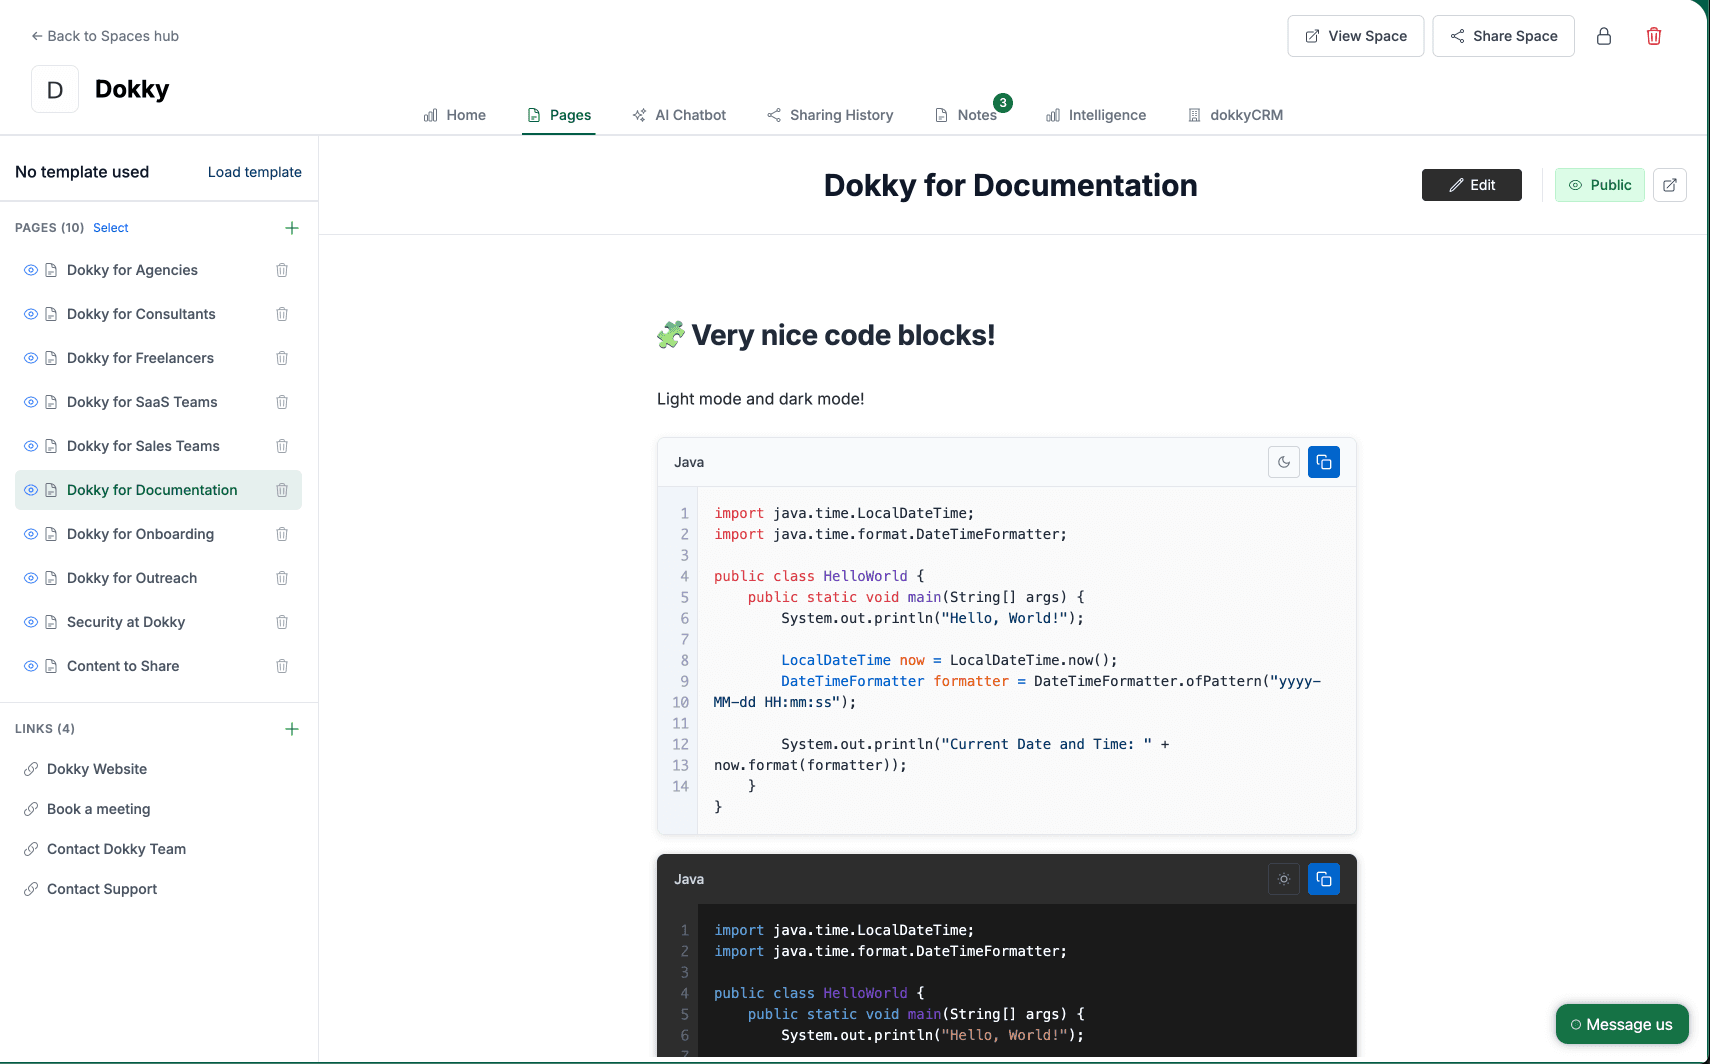The height and width of the screenshot is (1064, 1710).
Task: Open the Dokky Website link
Action: [x=97, y=769]
